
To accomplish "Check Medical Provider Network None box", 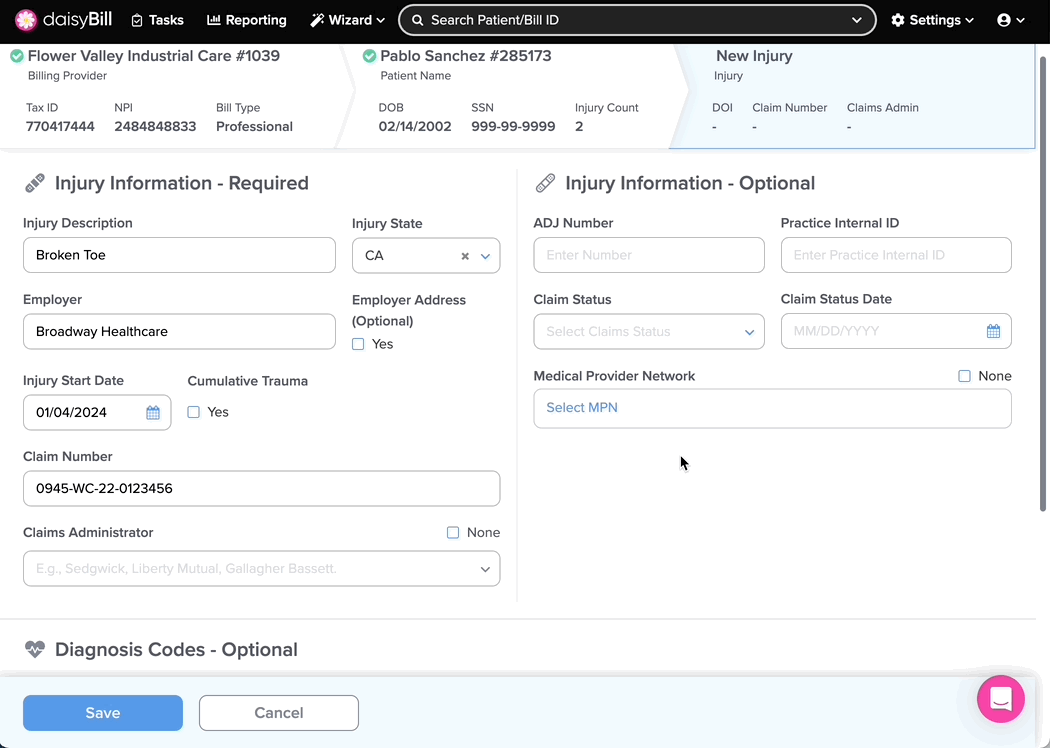I will tap(964, 376).
